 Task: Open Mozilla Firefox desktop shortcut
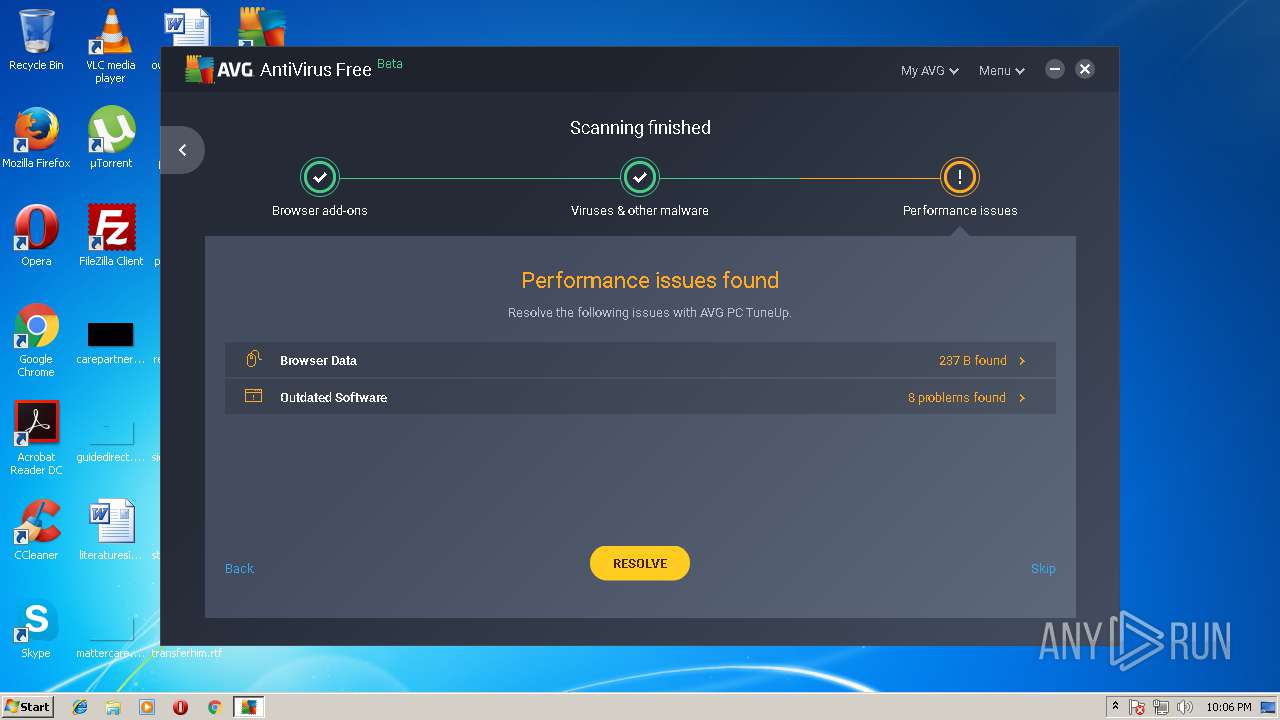[x=36, y=138]
